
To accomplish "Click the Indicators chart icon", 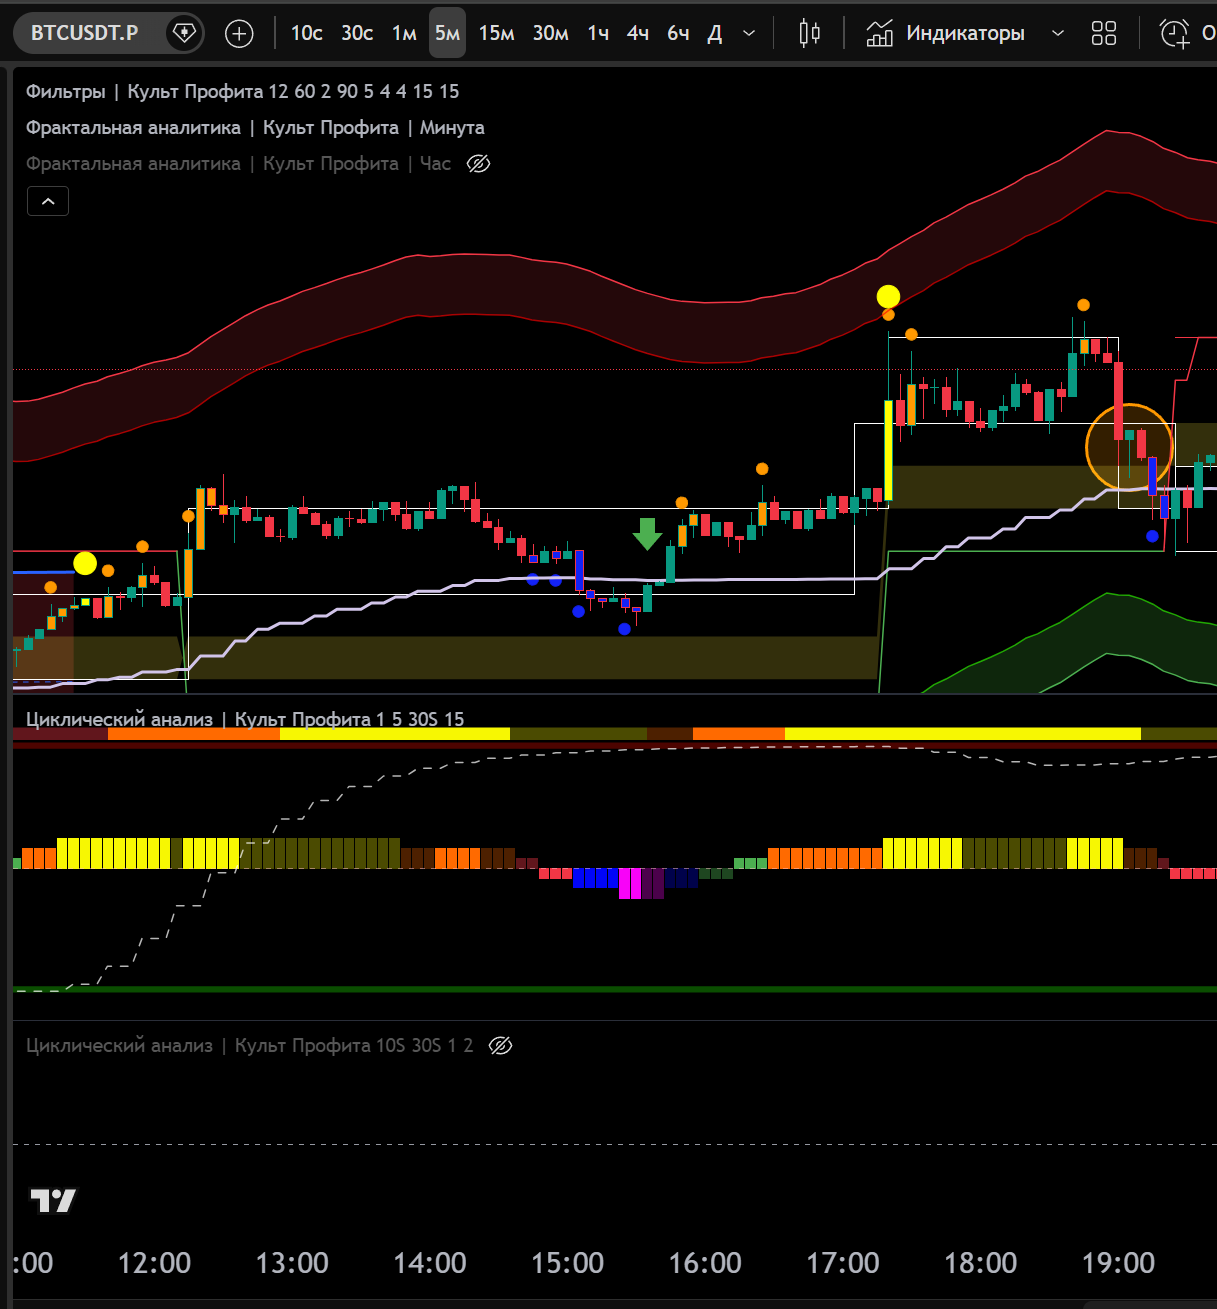I will point(879,34).
